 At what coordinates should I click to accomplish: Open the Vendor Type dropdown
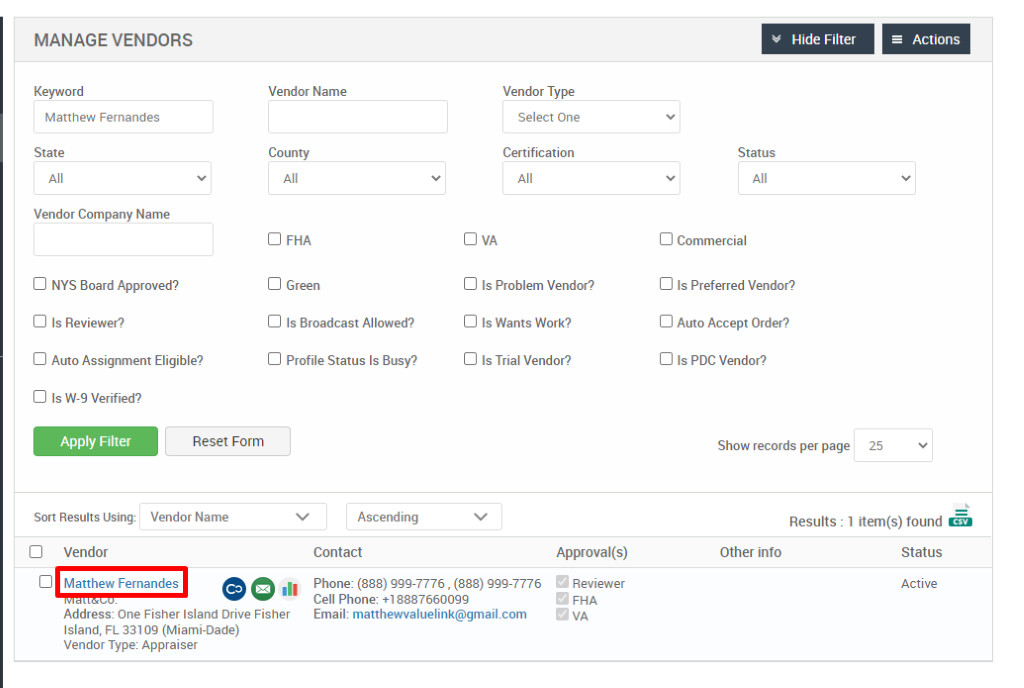(590, 116)
